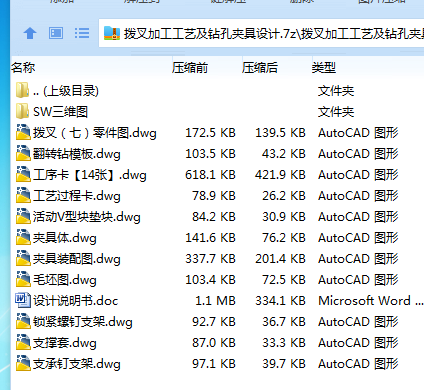Switch to the list view icon
The image size is (424, 390).
click(82, 33)
